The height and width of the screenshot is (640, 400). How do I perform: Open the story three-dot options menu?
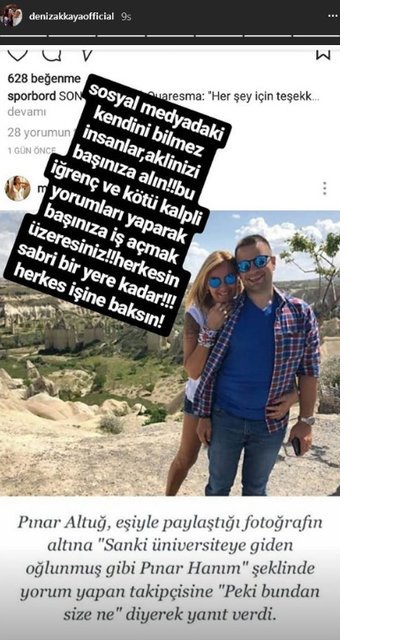coord(332,16)
